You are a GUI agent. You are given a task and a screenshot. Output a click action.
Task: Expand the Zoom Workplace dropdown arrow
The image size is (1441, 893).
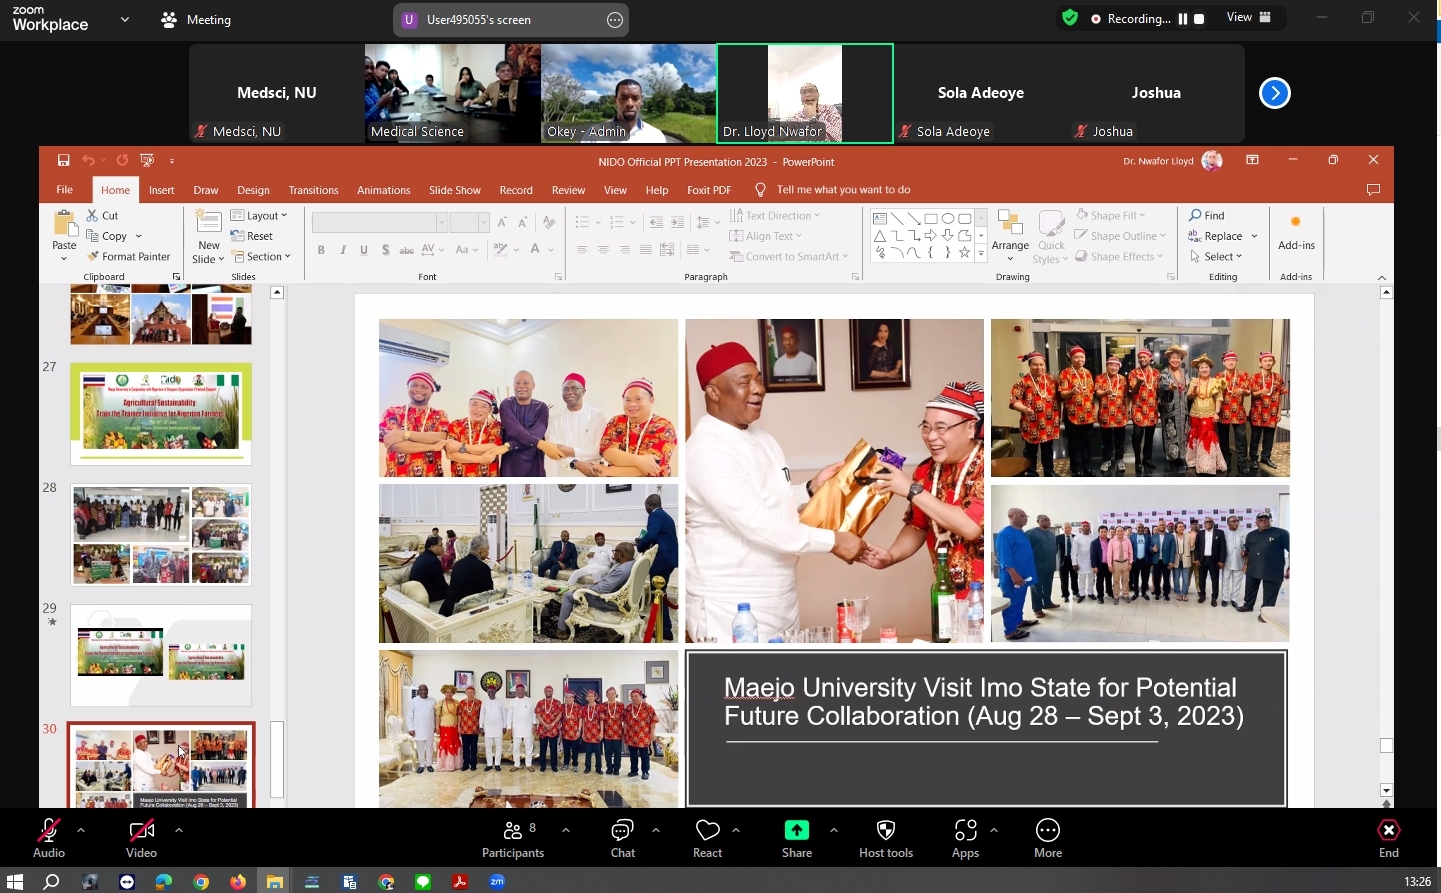[x=125, y=19]
